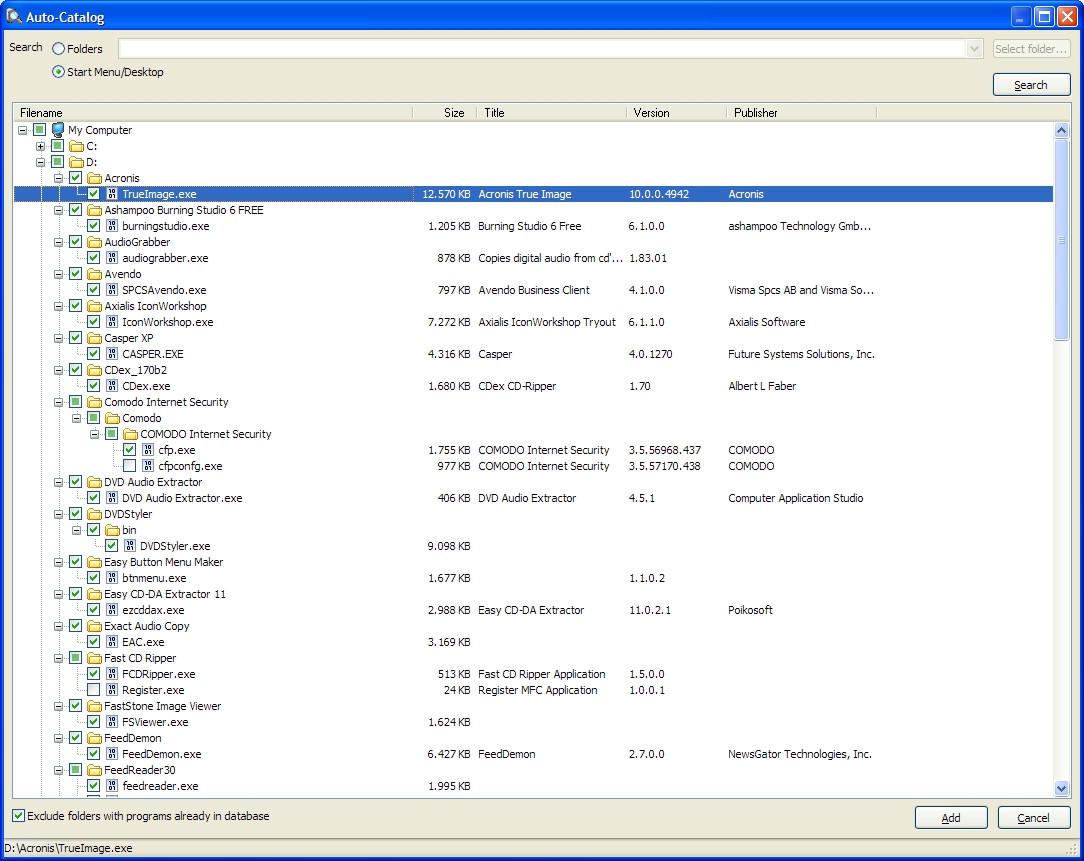This screenshot has width=1084, height=861.
Task: Click the folder path input field
Action: [x=542, y=48]
